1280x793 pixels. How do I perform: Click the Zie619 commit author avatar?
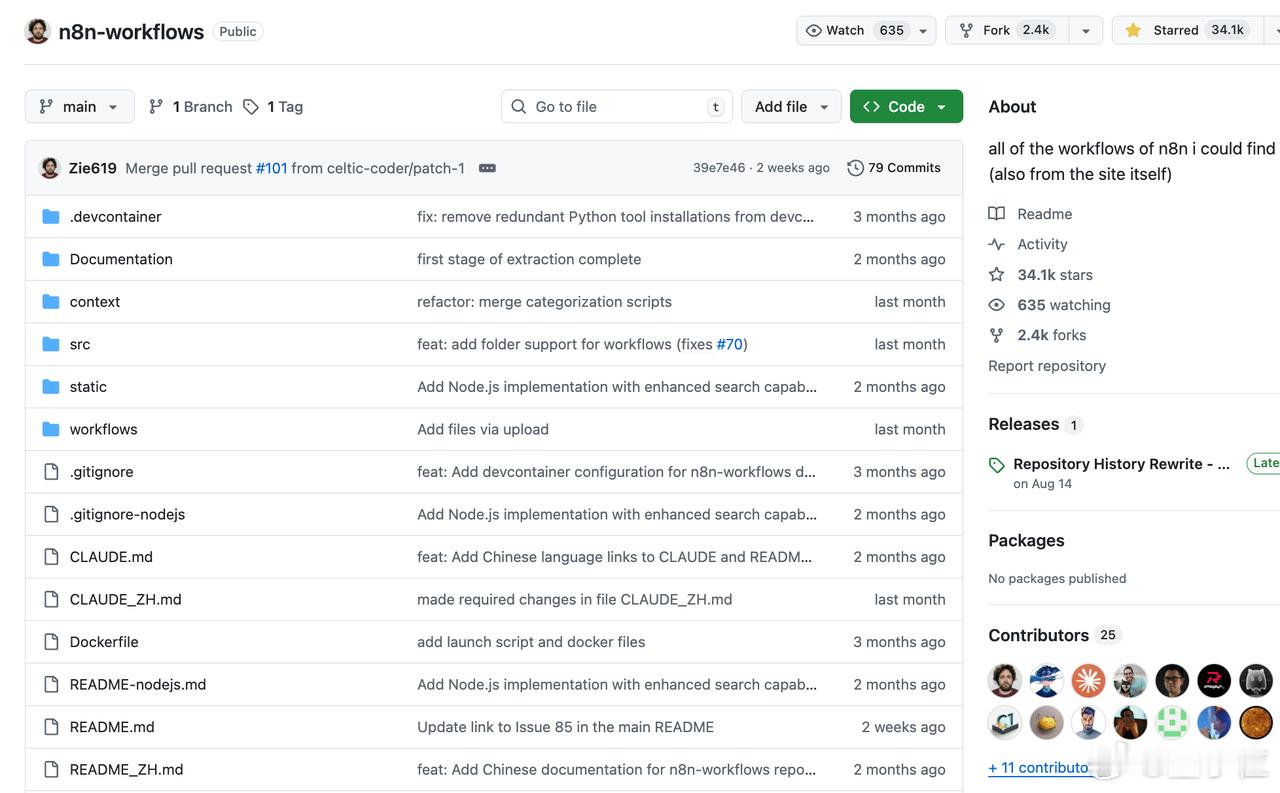[50, 168]
